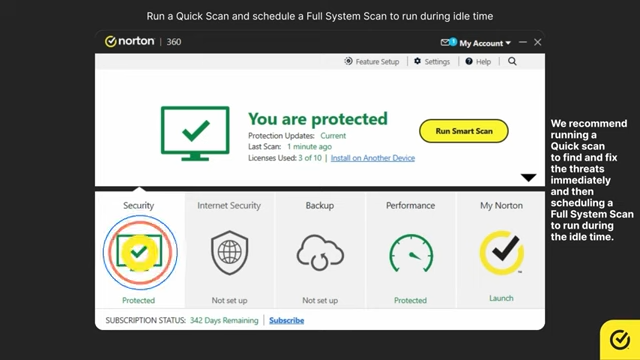Click the search magnifier icon
The image size is (640, 360).
pos(512,61)
